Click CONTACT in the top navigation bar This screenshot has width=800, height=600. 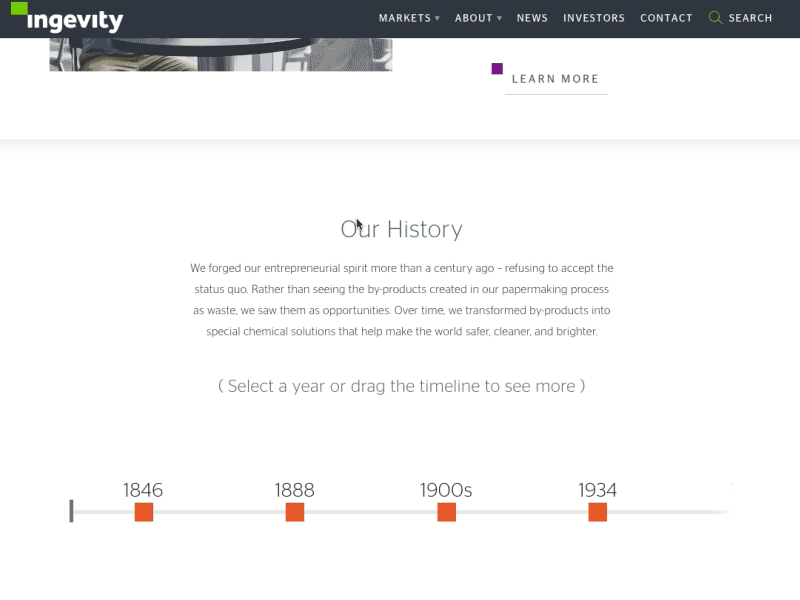tap(666, 17)
